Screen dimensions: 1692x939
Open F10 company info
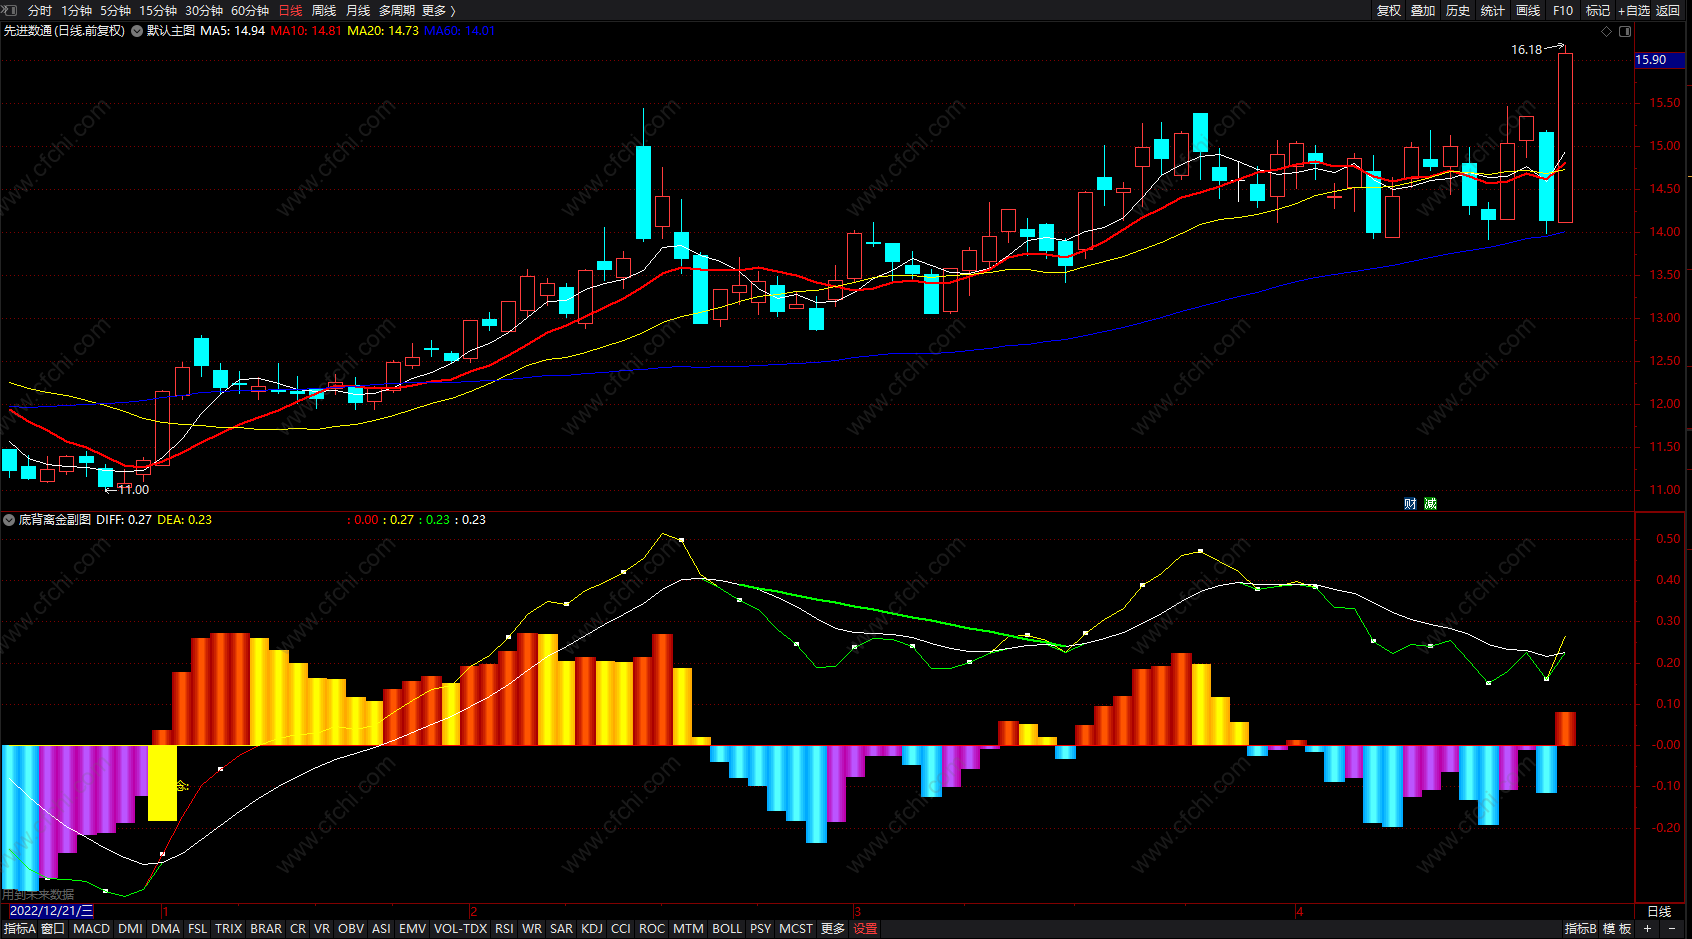pos(1563,10)
